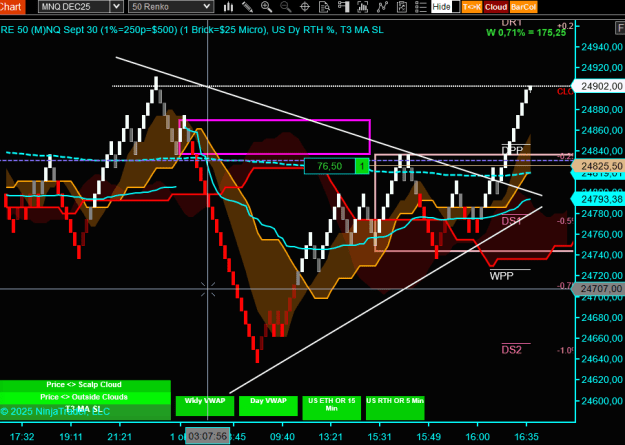Toggle the data box icon
Screen dimensions: 625x445
[x=324, y=6]
